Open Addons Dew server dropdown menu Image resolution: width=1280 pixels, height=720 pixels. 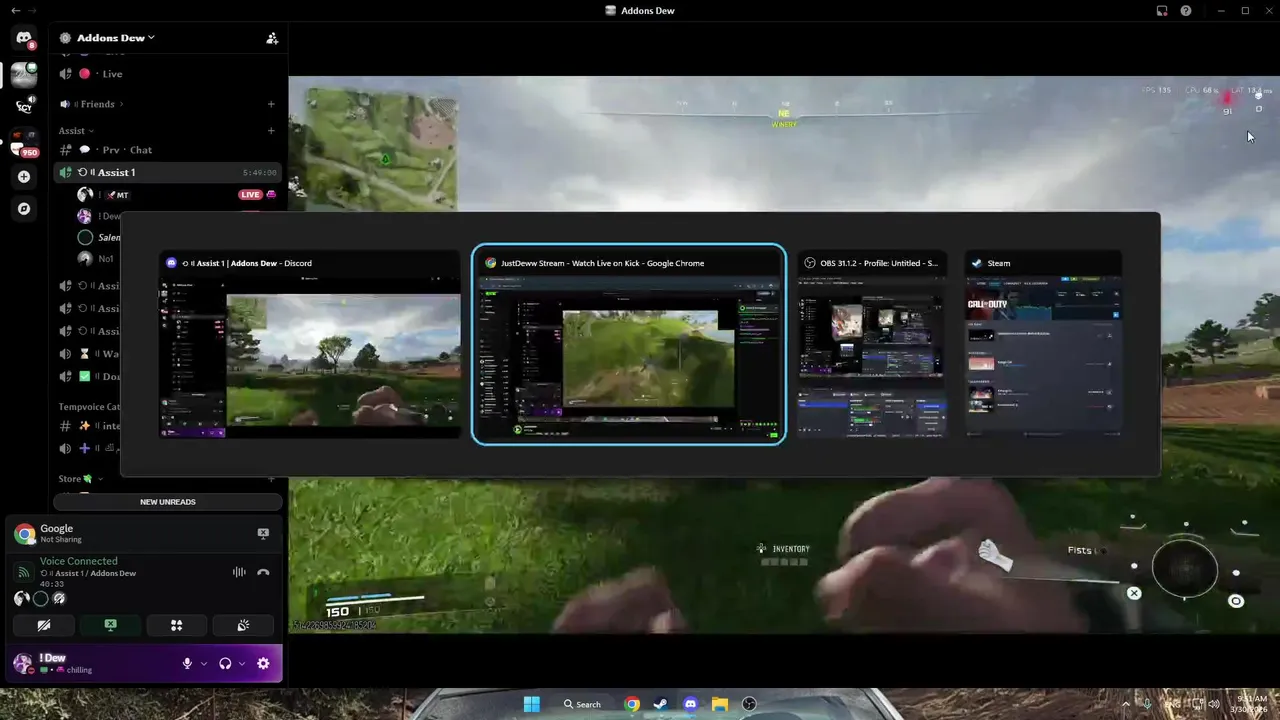coord(116,38)
